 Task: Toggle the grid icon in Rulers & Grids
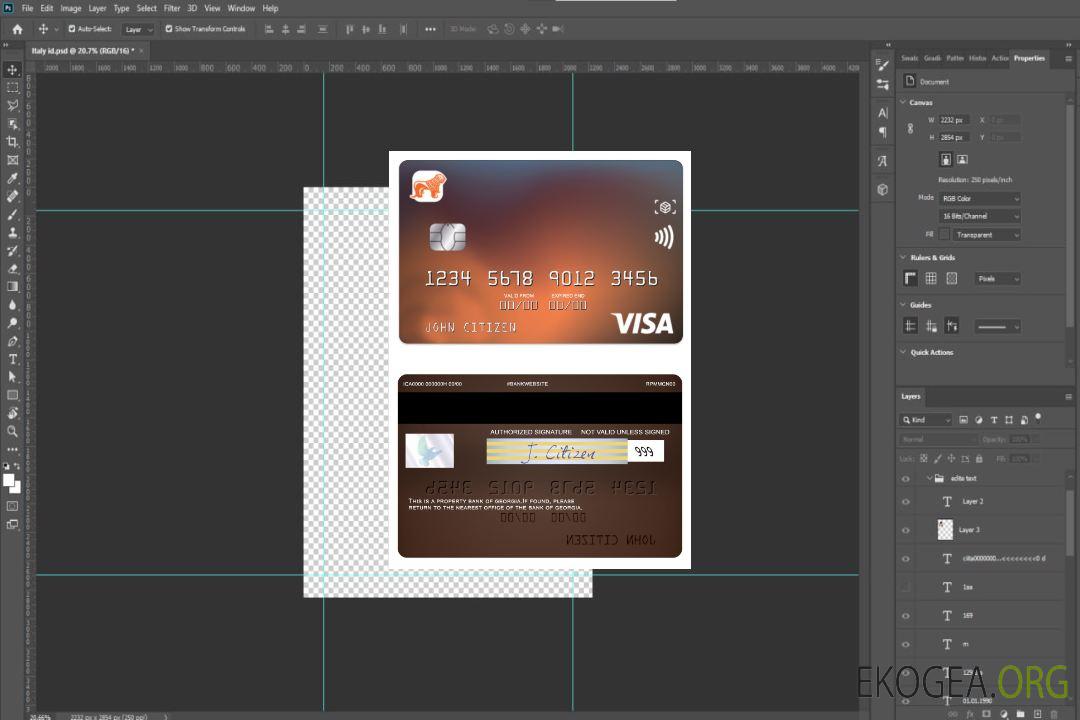[931, 278]
